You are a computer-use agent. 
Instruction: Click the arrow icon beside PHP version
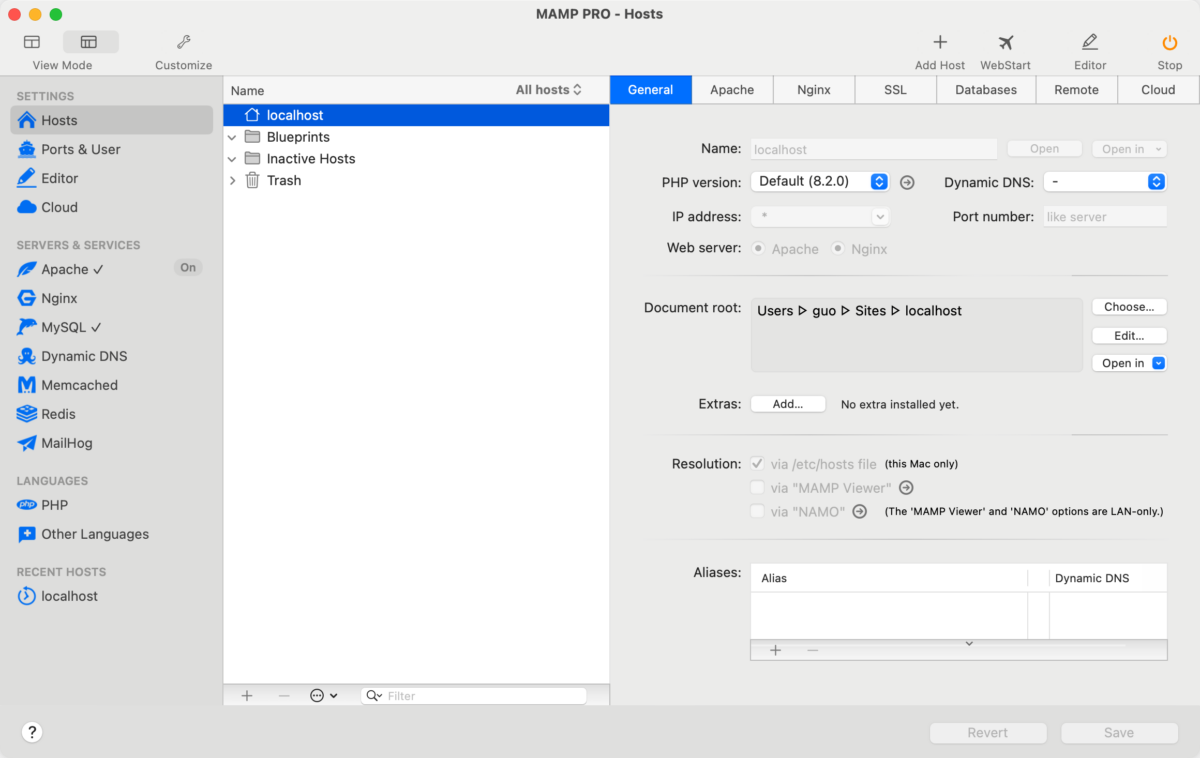[907, 182]
